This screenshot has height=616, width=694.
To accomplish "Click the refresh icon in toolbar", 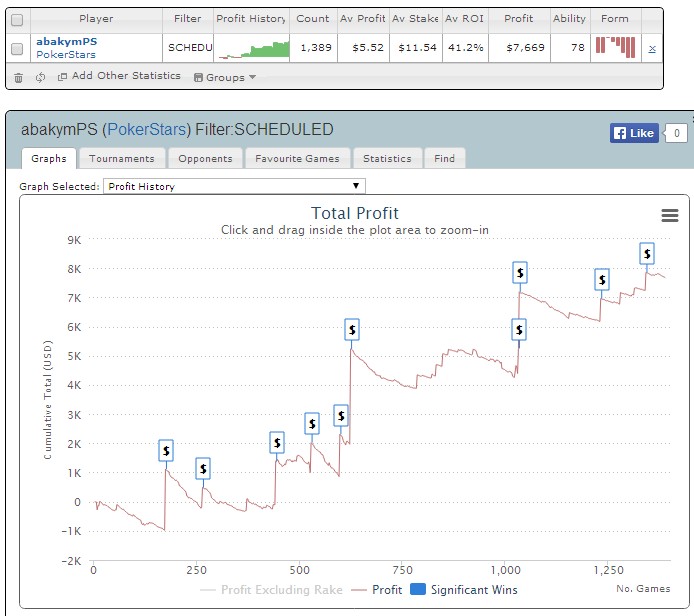I will click(x=40, y=77).
